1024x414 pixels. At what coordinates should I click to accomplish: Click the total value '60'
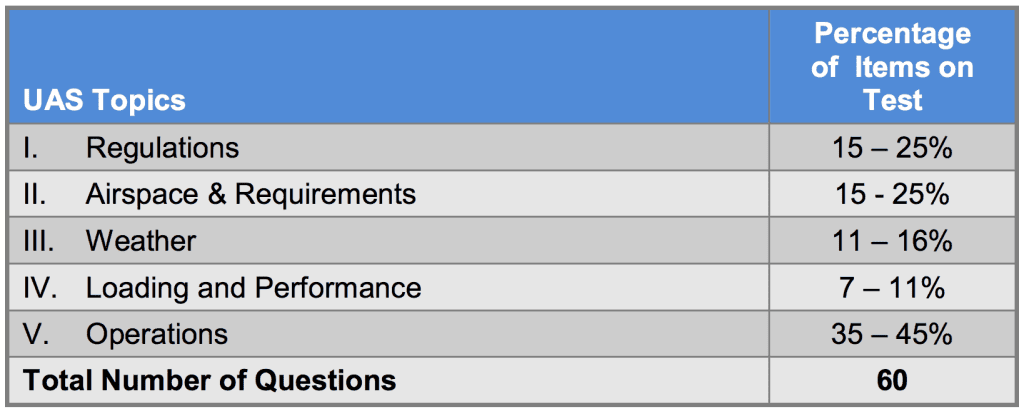(x=892, y=380)
